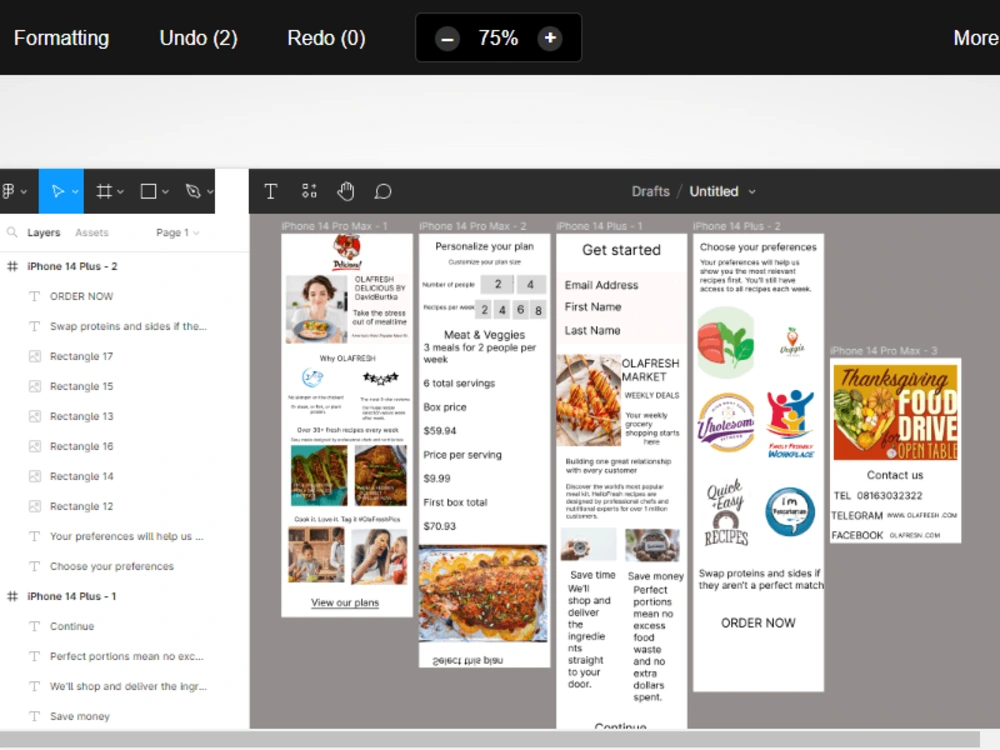The width and height of the screenshot is (1000, 750).
Task: Select iPhone 14 Plus - 1 layer row
Action: [x=124, y=596]
